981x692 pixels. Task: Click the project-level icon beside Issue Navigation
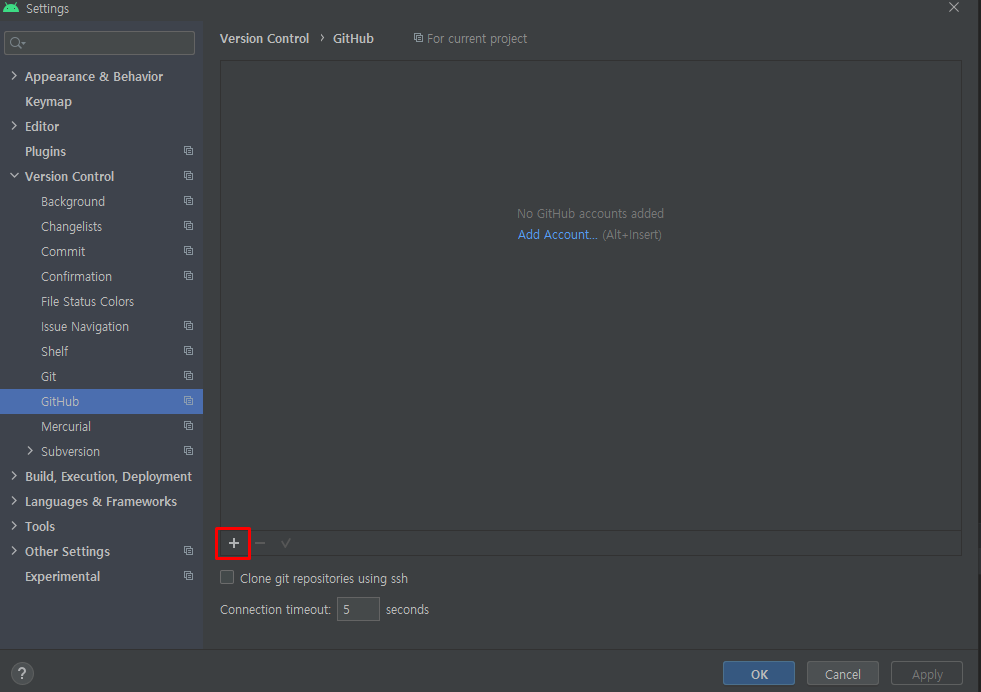[188, 326]
